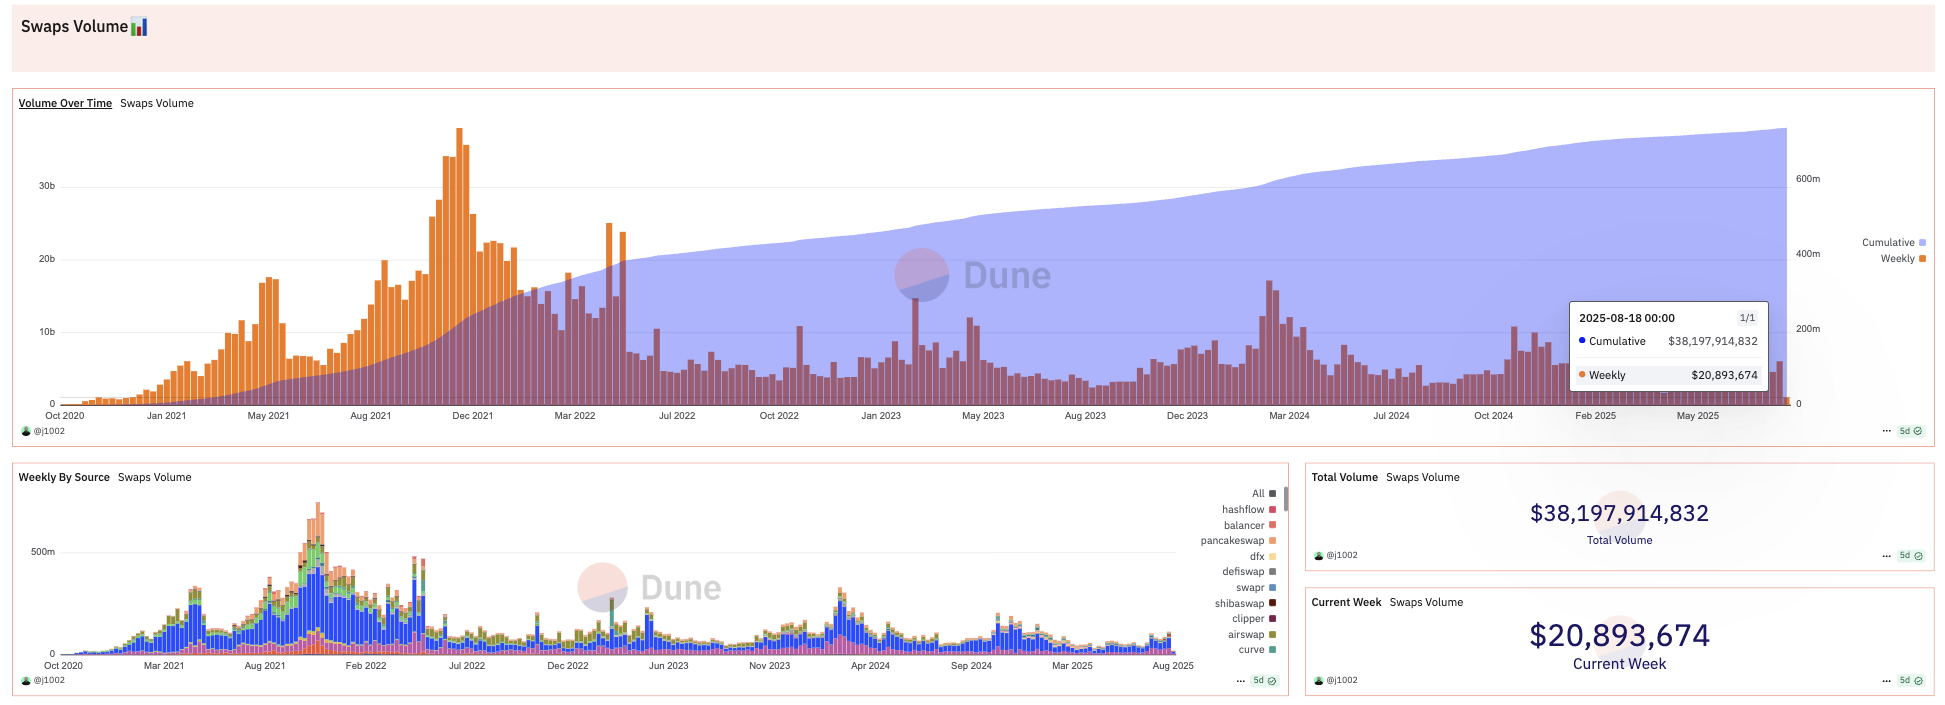Click the 5d status badge on Weekly By Source

1264,680
